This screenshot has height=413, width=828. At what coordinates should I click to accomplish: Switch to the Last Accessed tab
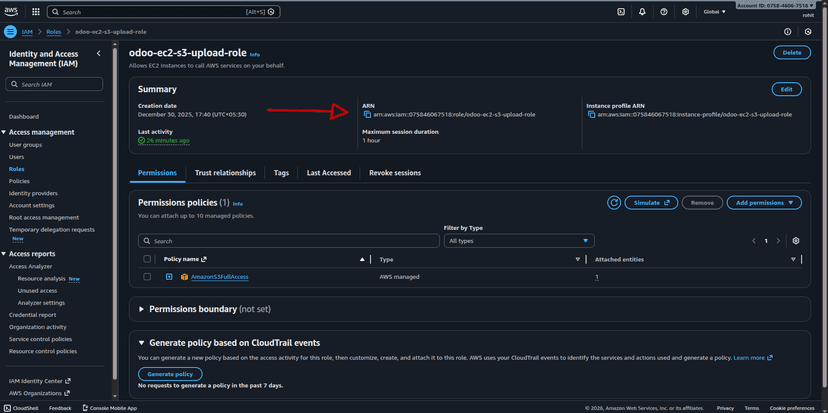[329, 173]
